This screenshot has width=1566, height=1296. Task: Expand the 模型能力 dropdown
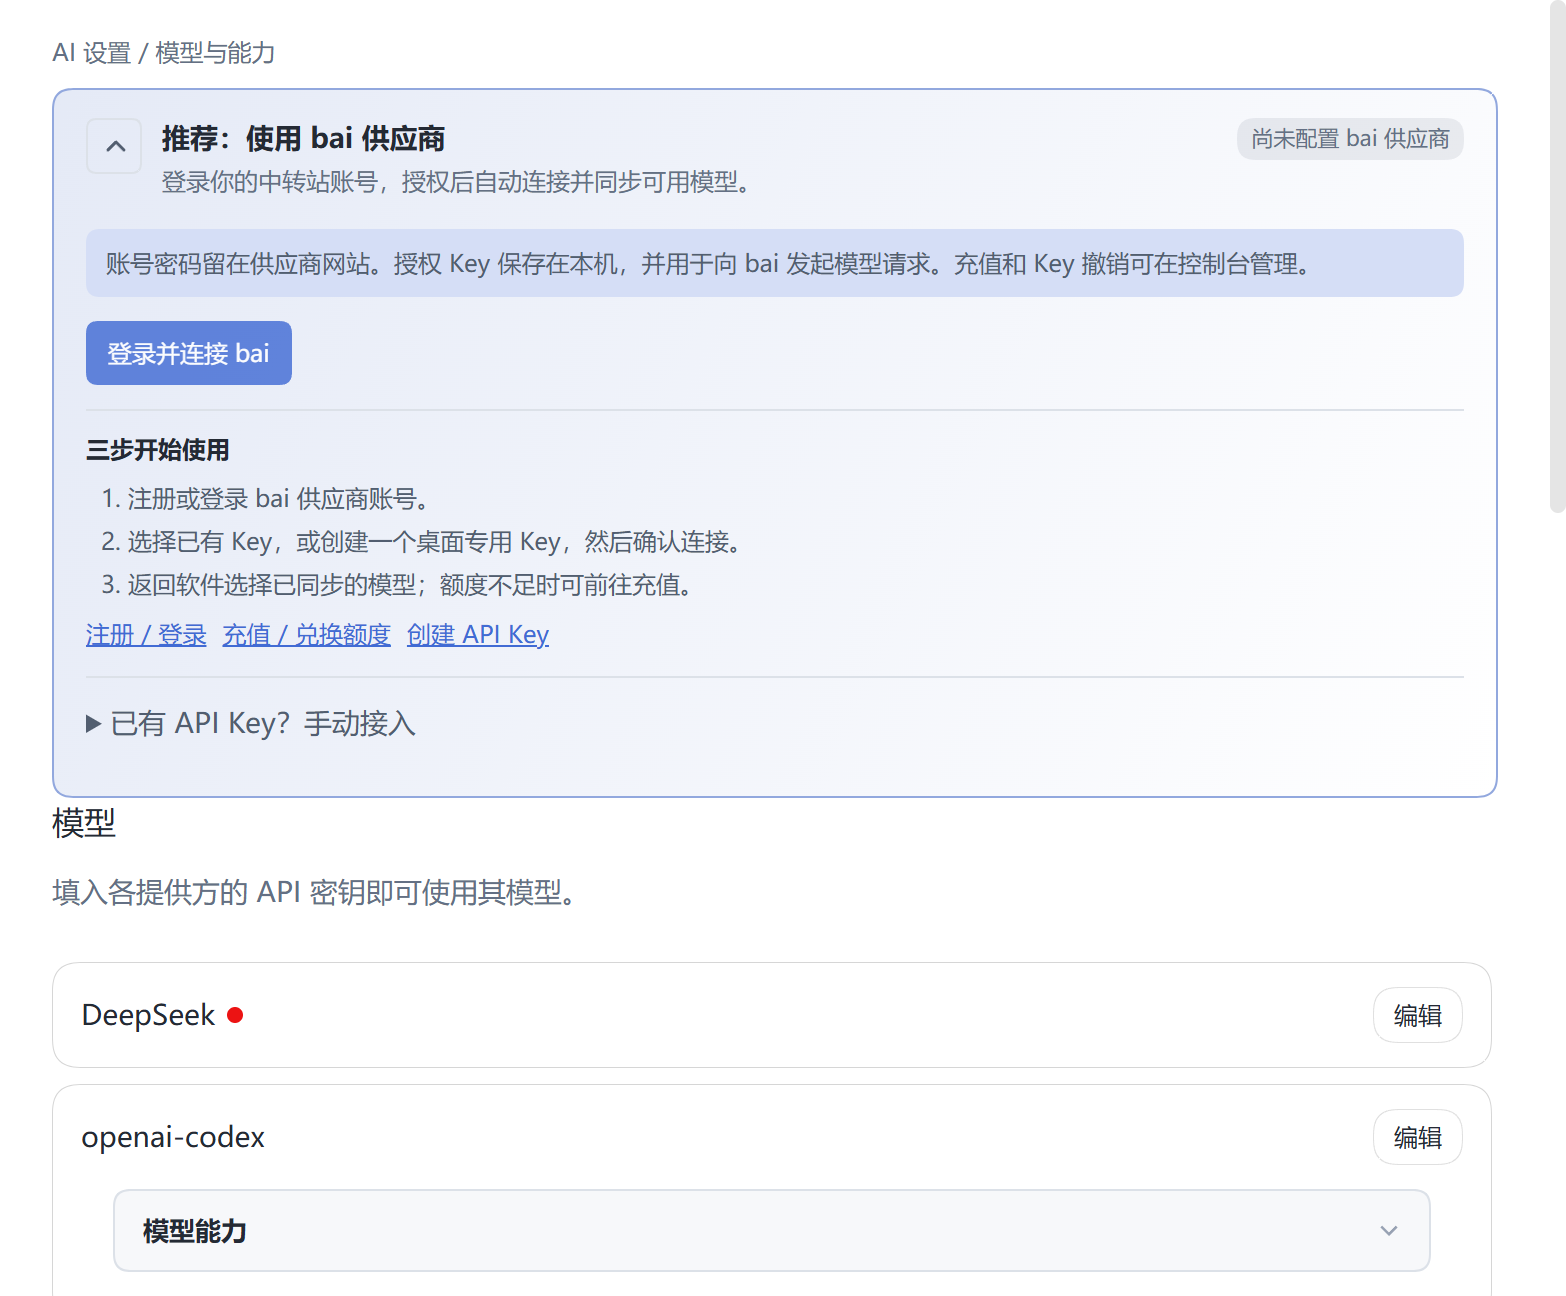tap(772, 1231)
